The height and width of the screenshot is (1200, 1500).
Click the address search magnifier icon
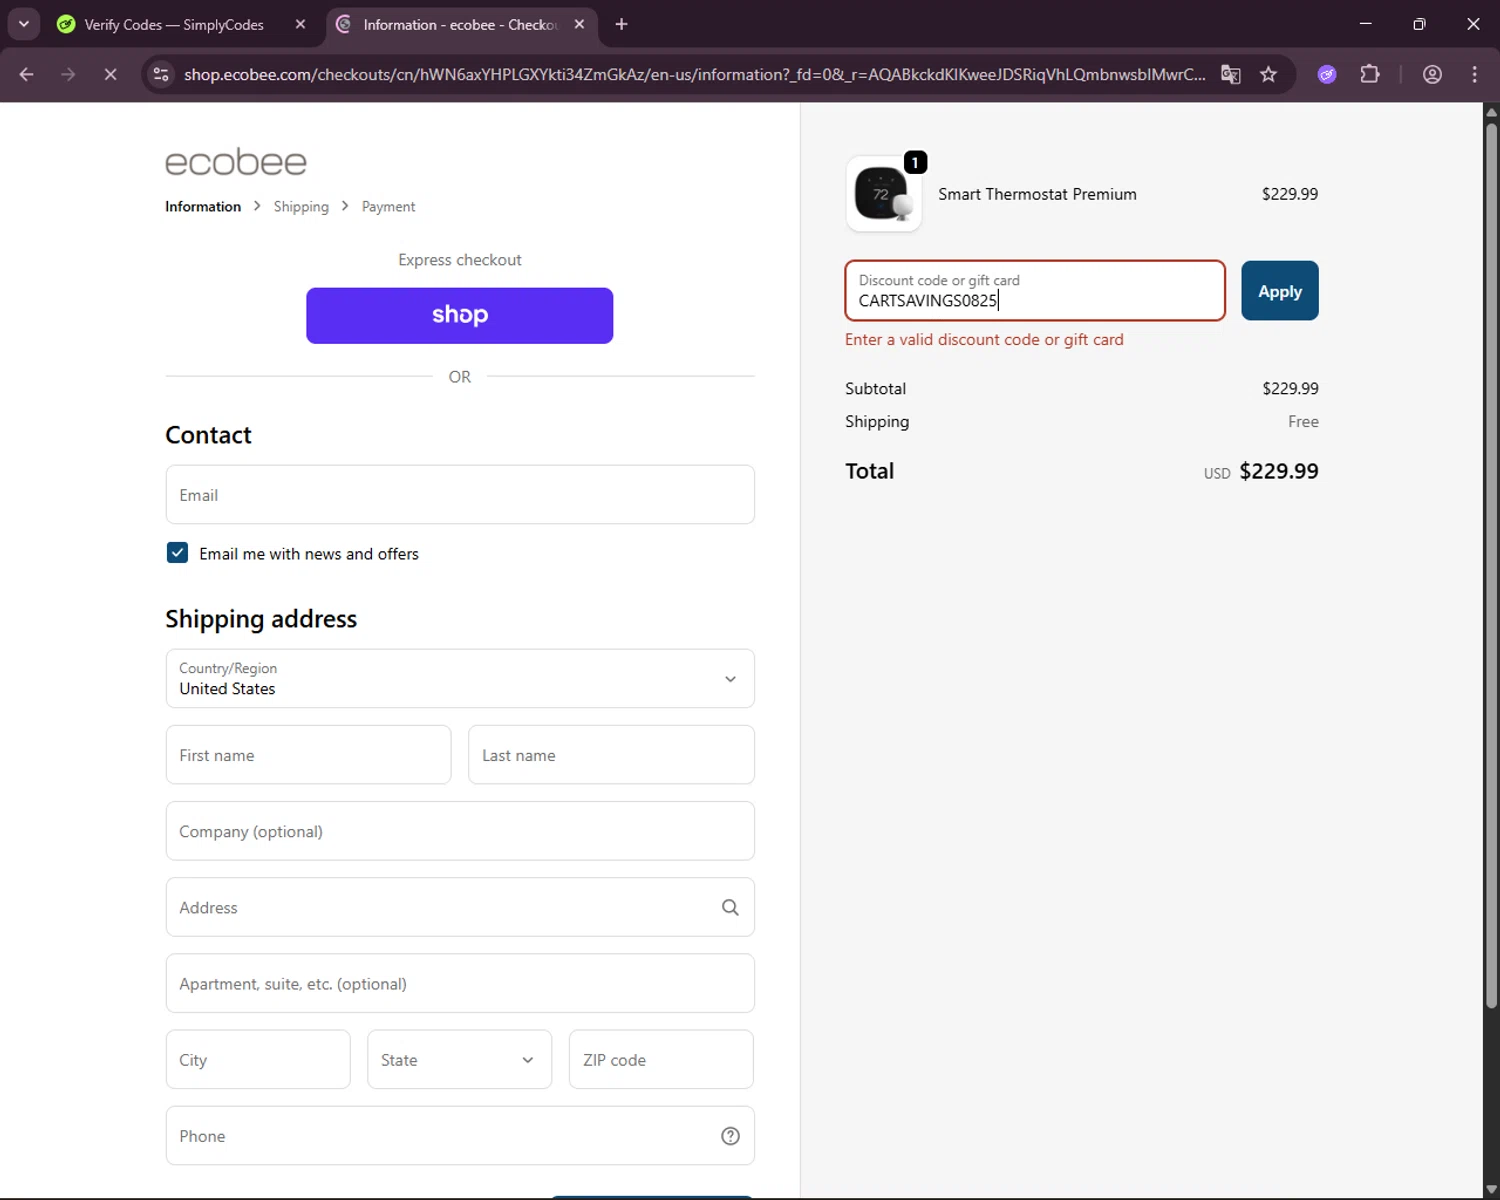pyautogui.click(x=730, y=907)
